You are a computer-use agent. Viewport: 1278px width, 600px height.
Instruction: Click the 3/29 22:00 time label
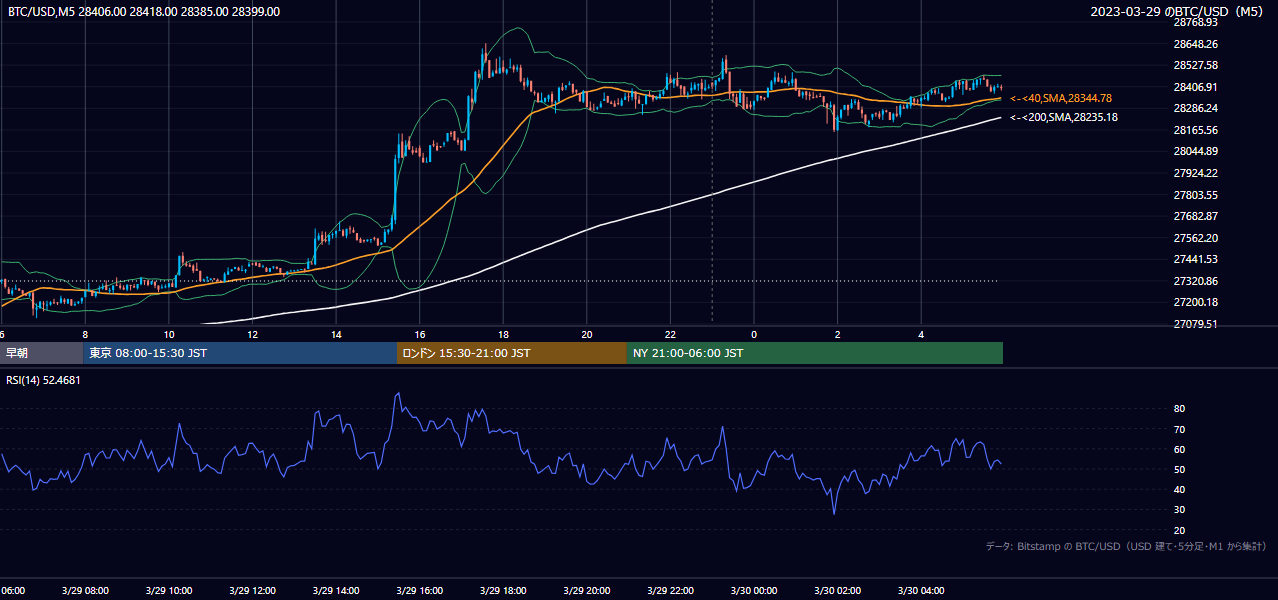coord(670,591)
